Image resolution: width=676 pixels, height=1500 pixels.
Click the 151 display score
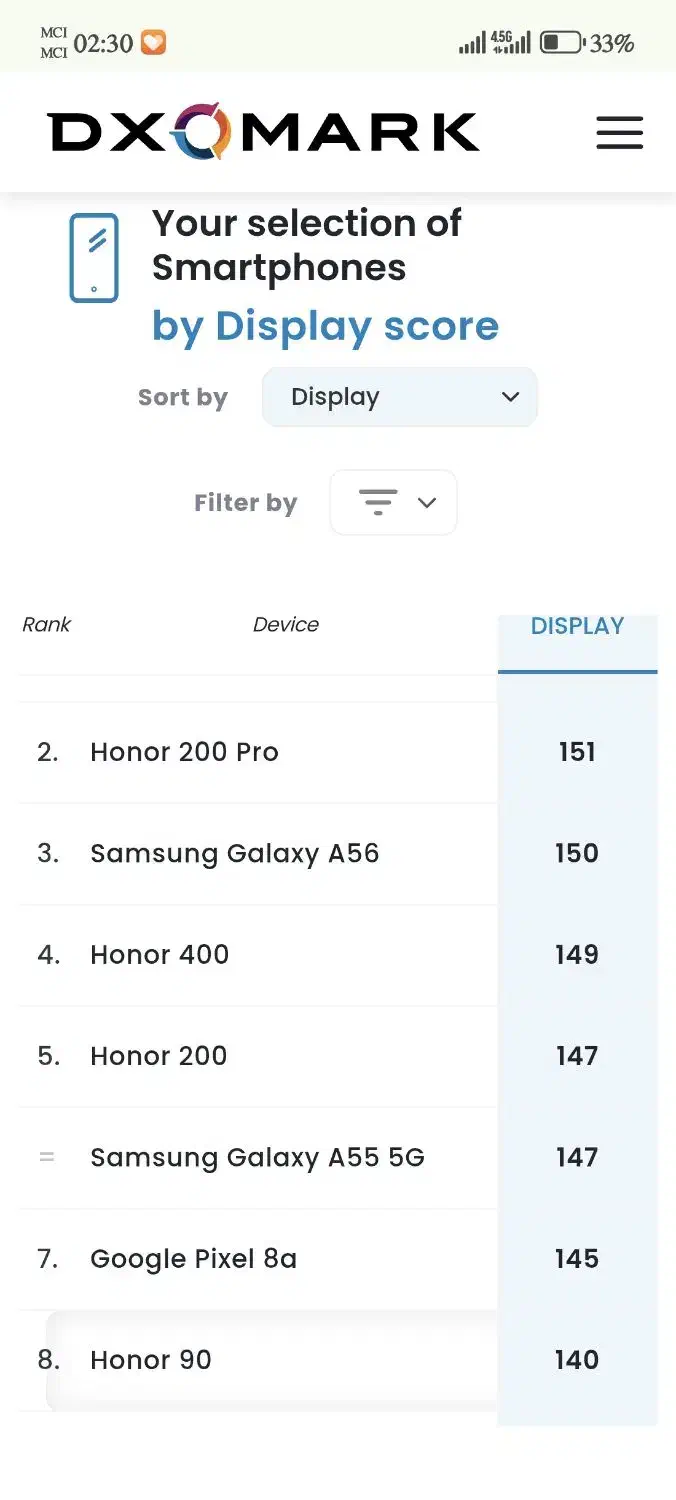pos(577,752)
